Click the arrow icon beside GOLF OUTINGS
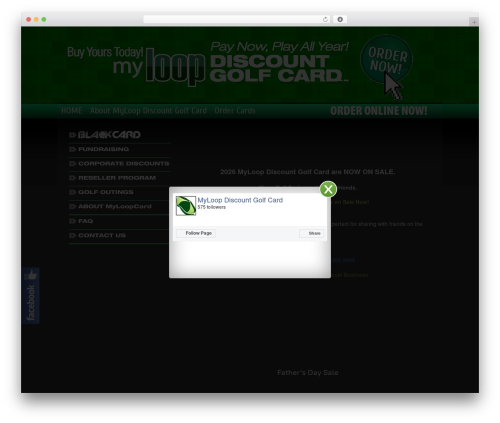 pyautogui.click(x=73, y=192)
